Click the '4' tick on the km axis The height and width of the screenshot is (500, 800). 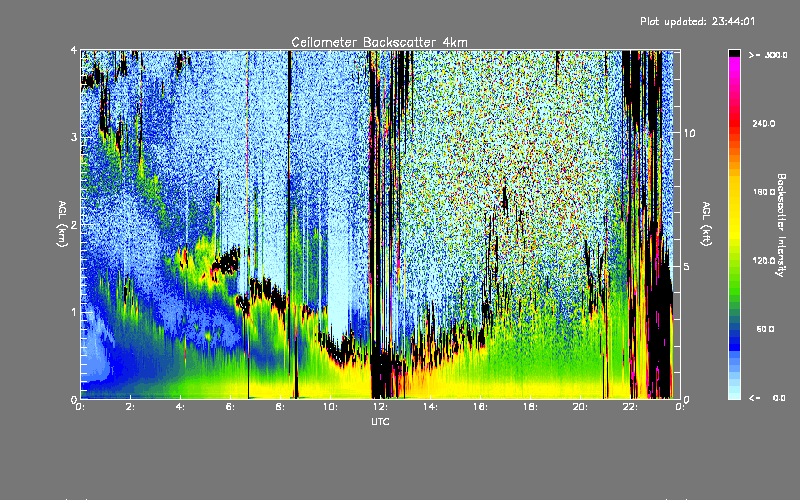point(74,51)
